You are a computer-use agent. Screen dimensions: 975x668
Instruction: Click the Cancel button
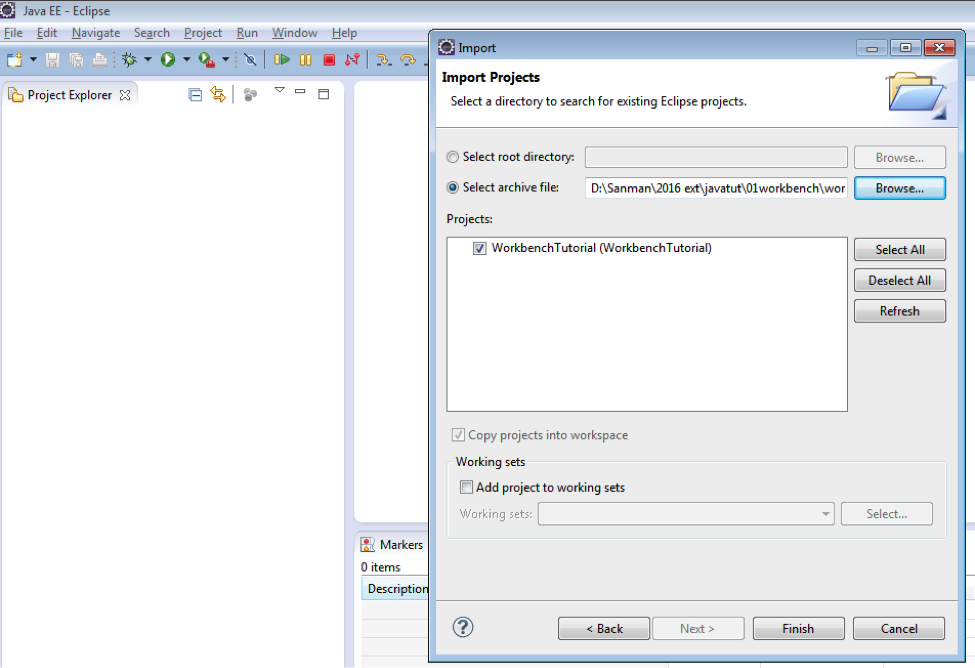point(899,628)
